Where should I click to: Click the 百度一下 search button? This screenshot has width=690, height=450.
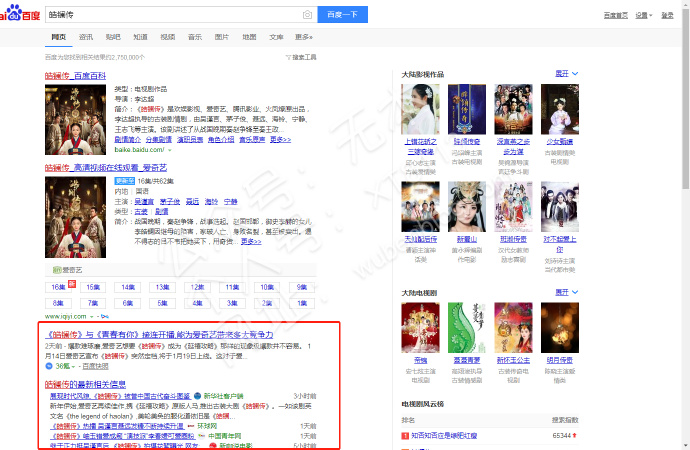pos(342,15)
